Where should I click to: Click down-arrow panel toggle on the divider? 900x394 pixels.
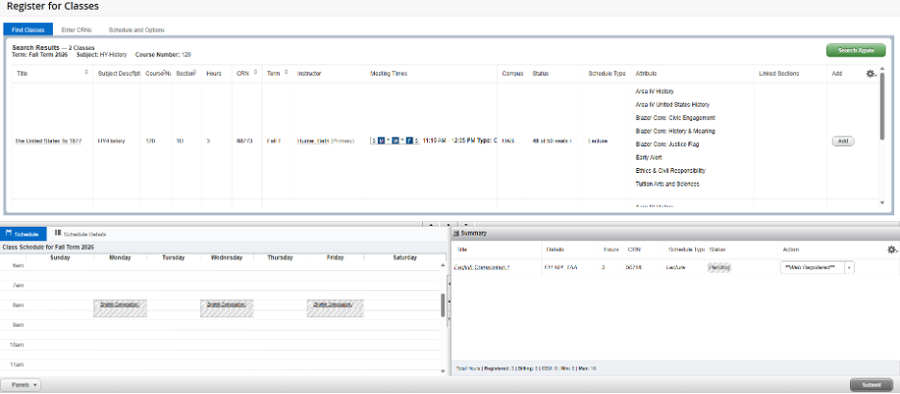pyautogui.click(x=466, y=225)
